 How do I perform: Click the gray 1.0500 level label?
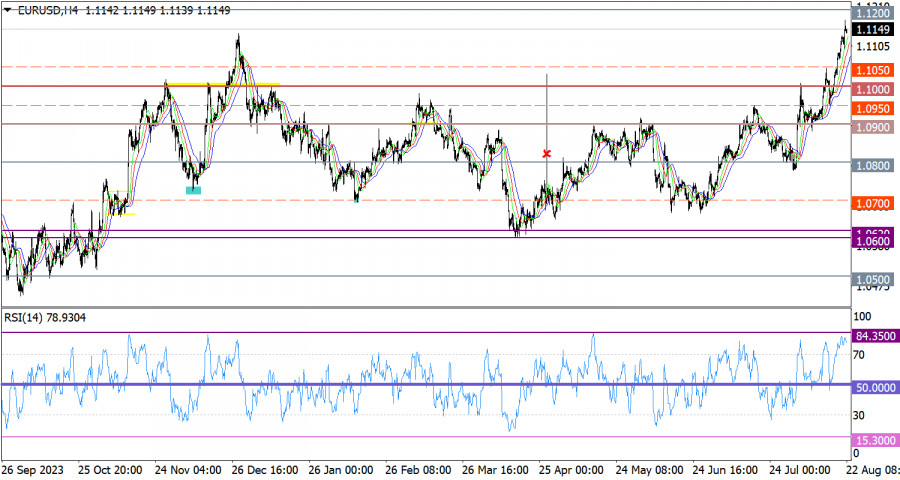pyautogui.click(x=872, y=280)
